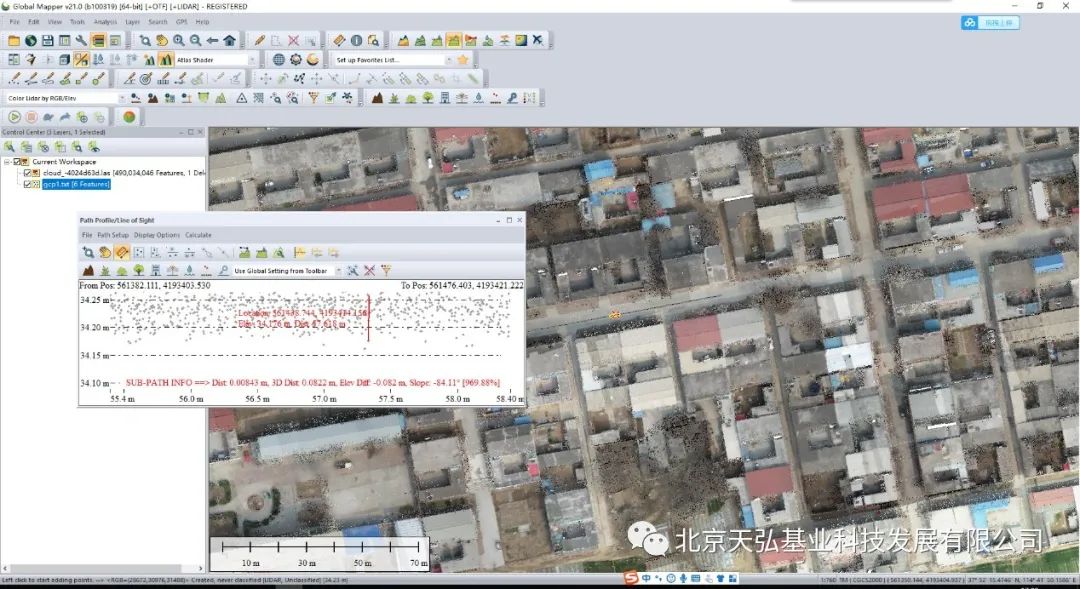Click the blue cloud button at top right
Screen dimensions: 1080x589
coord(990,23)
